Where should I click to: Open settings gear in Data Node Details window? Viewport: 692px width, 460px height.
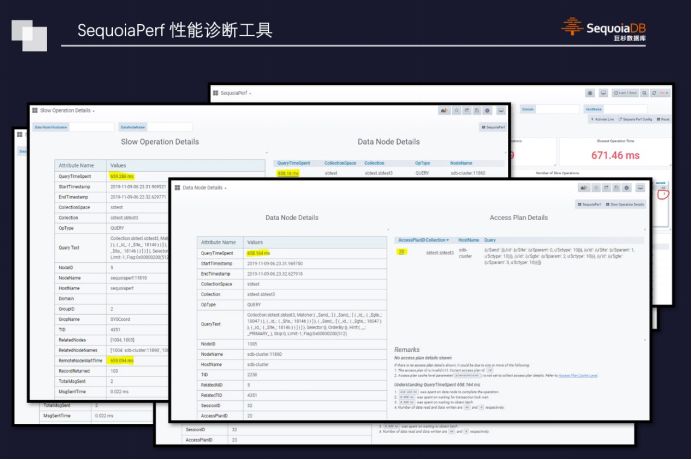(x=627, y=189)
